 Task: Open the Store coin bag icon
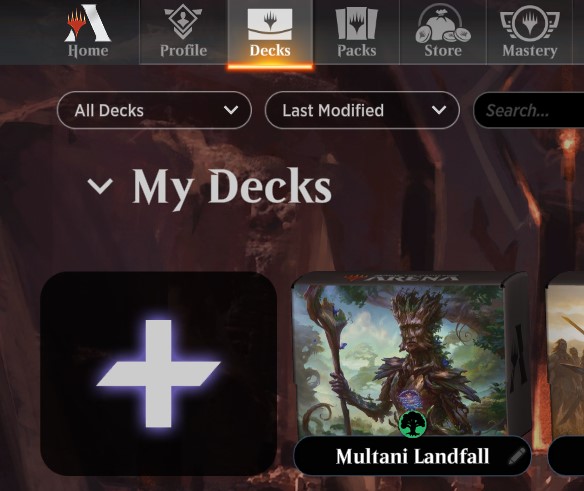coord(443,23)
